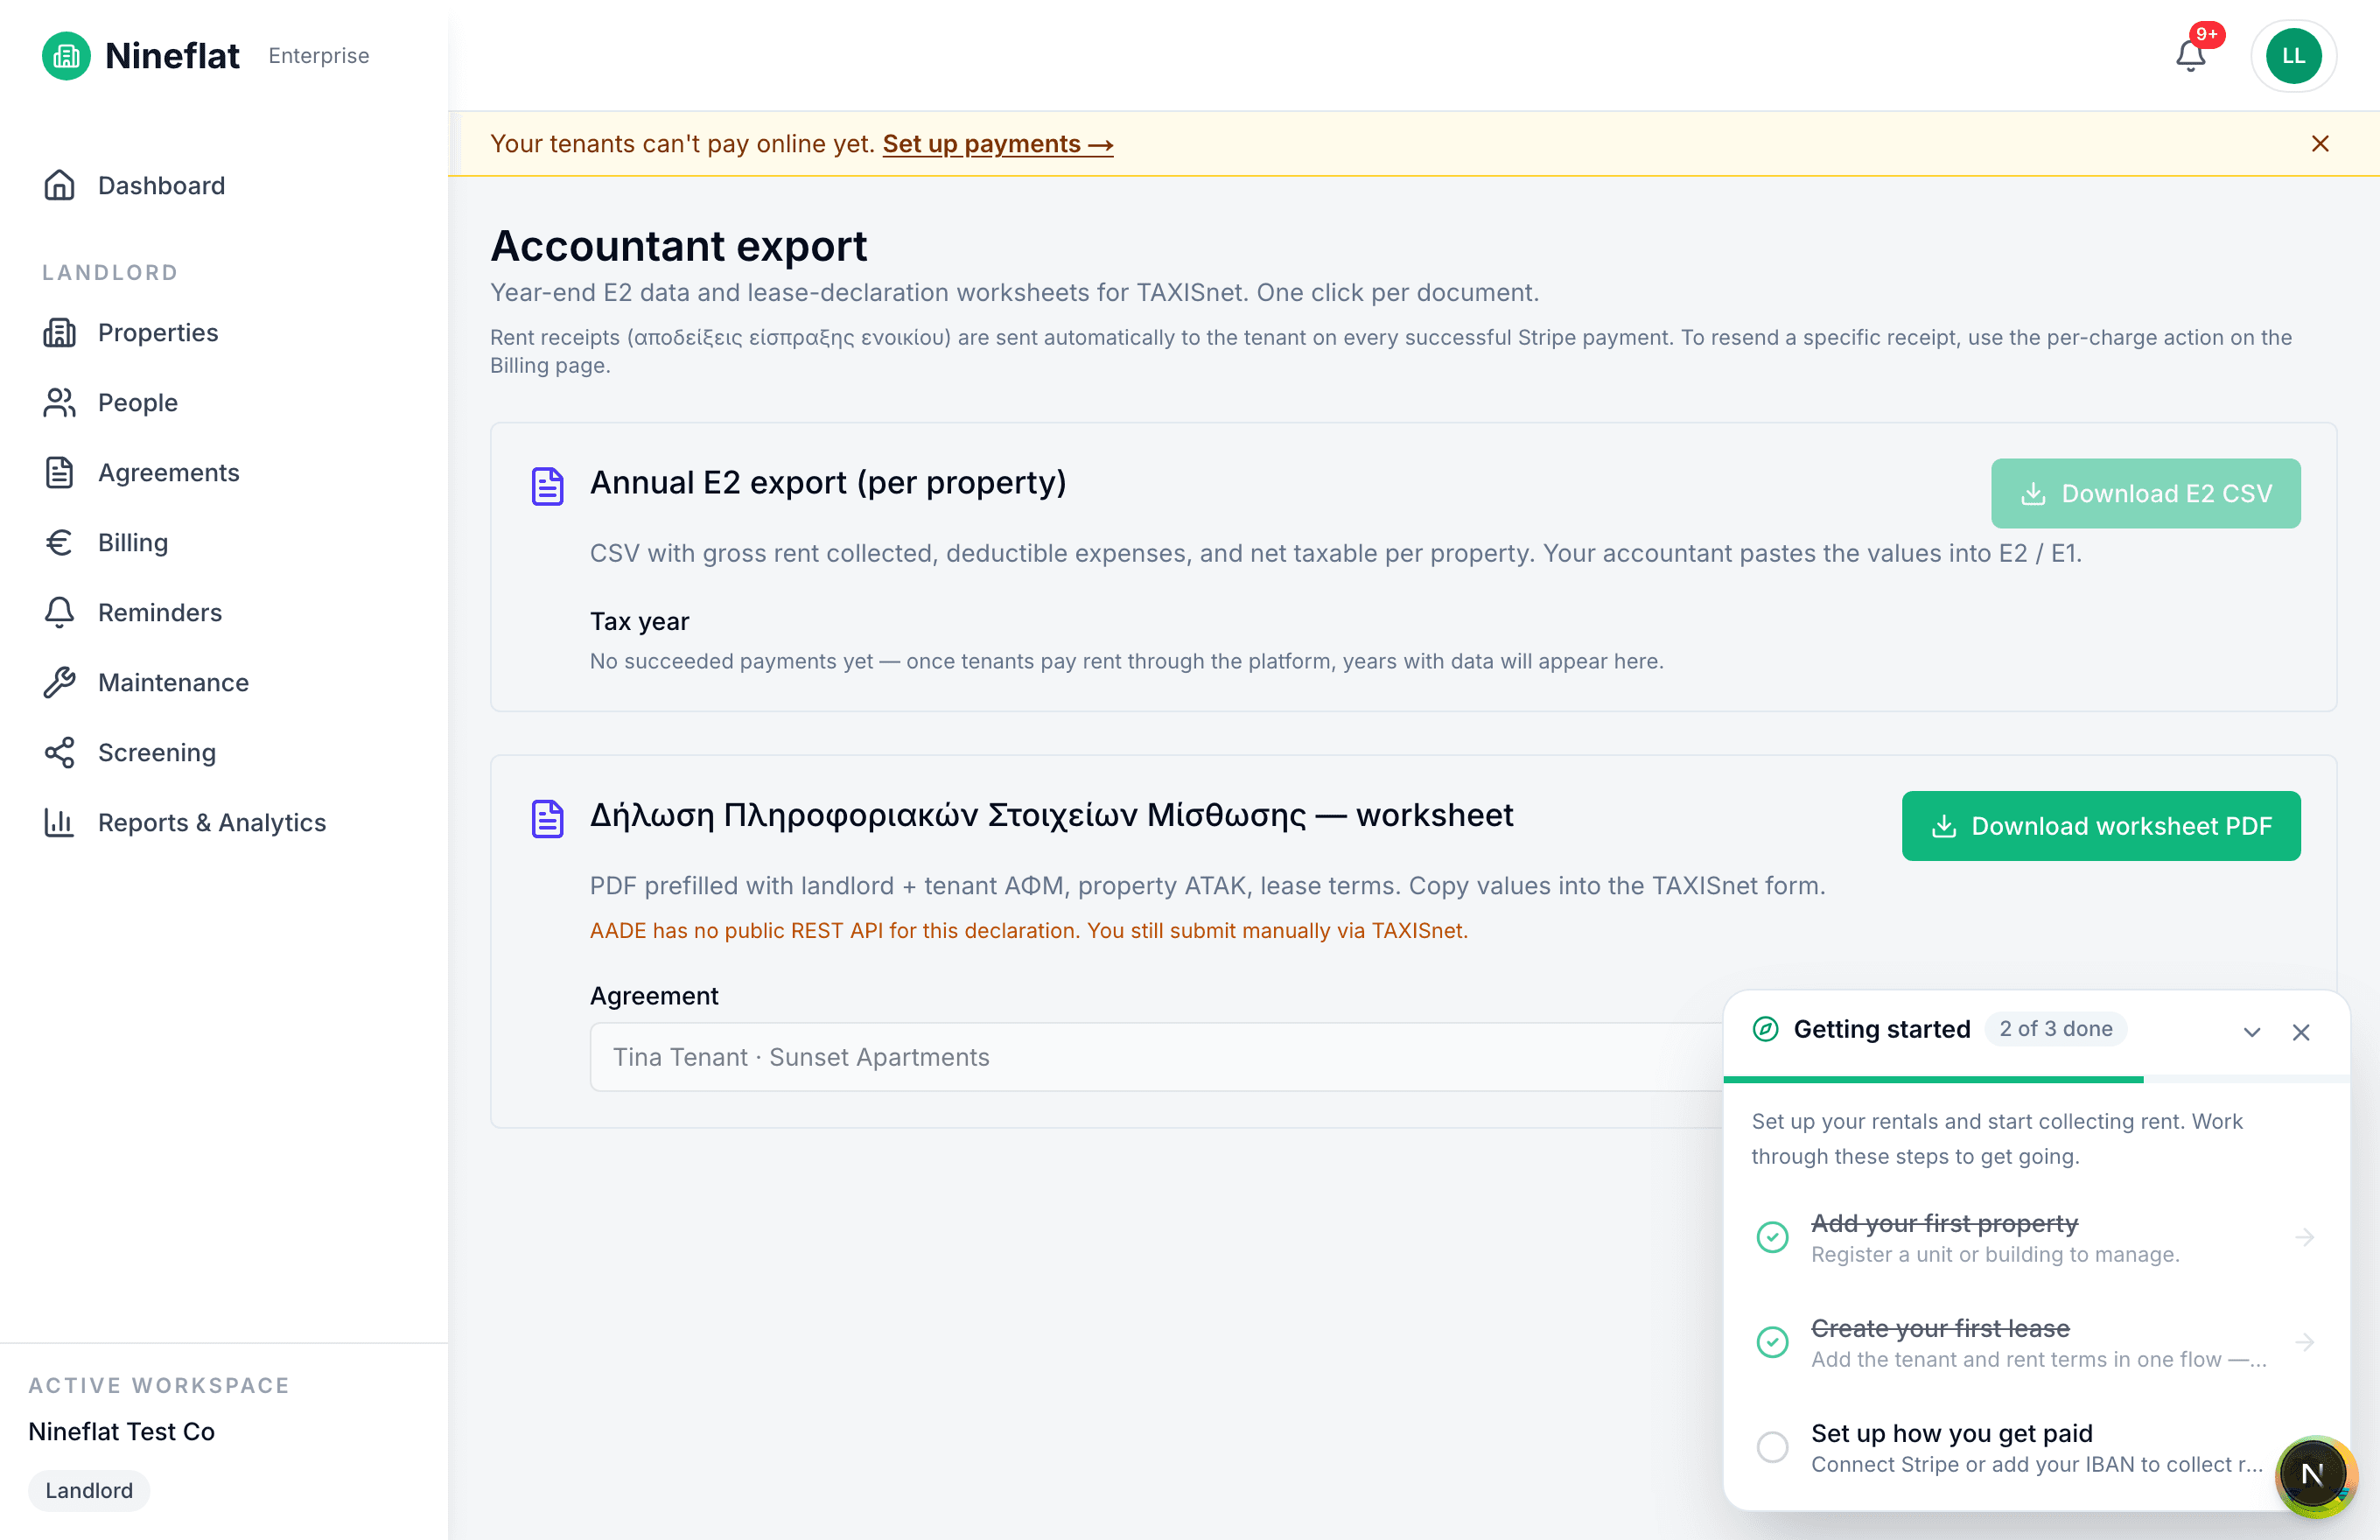Click the Tax year label
This screenshot has width=2380, height=1540.
pos(639,622)
